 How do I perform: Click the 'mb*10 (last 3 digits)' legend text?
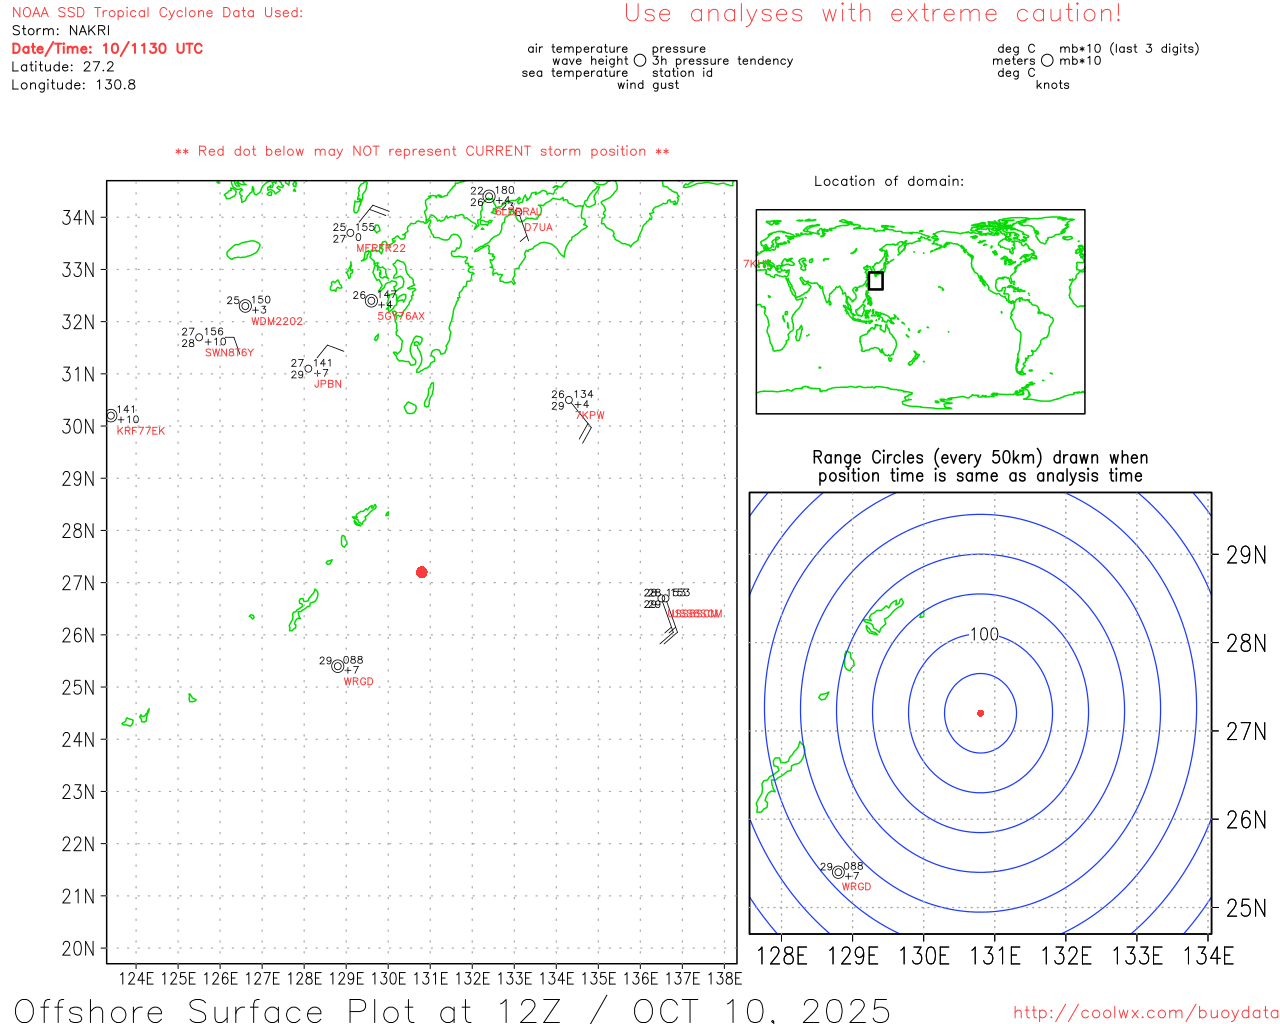click(x=1129, y=49)
